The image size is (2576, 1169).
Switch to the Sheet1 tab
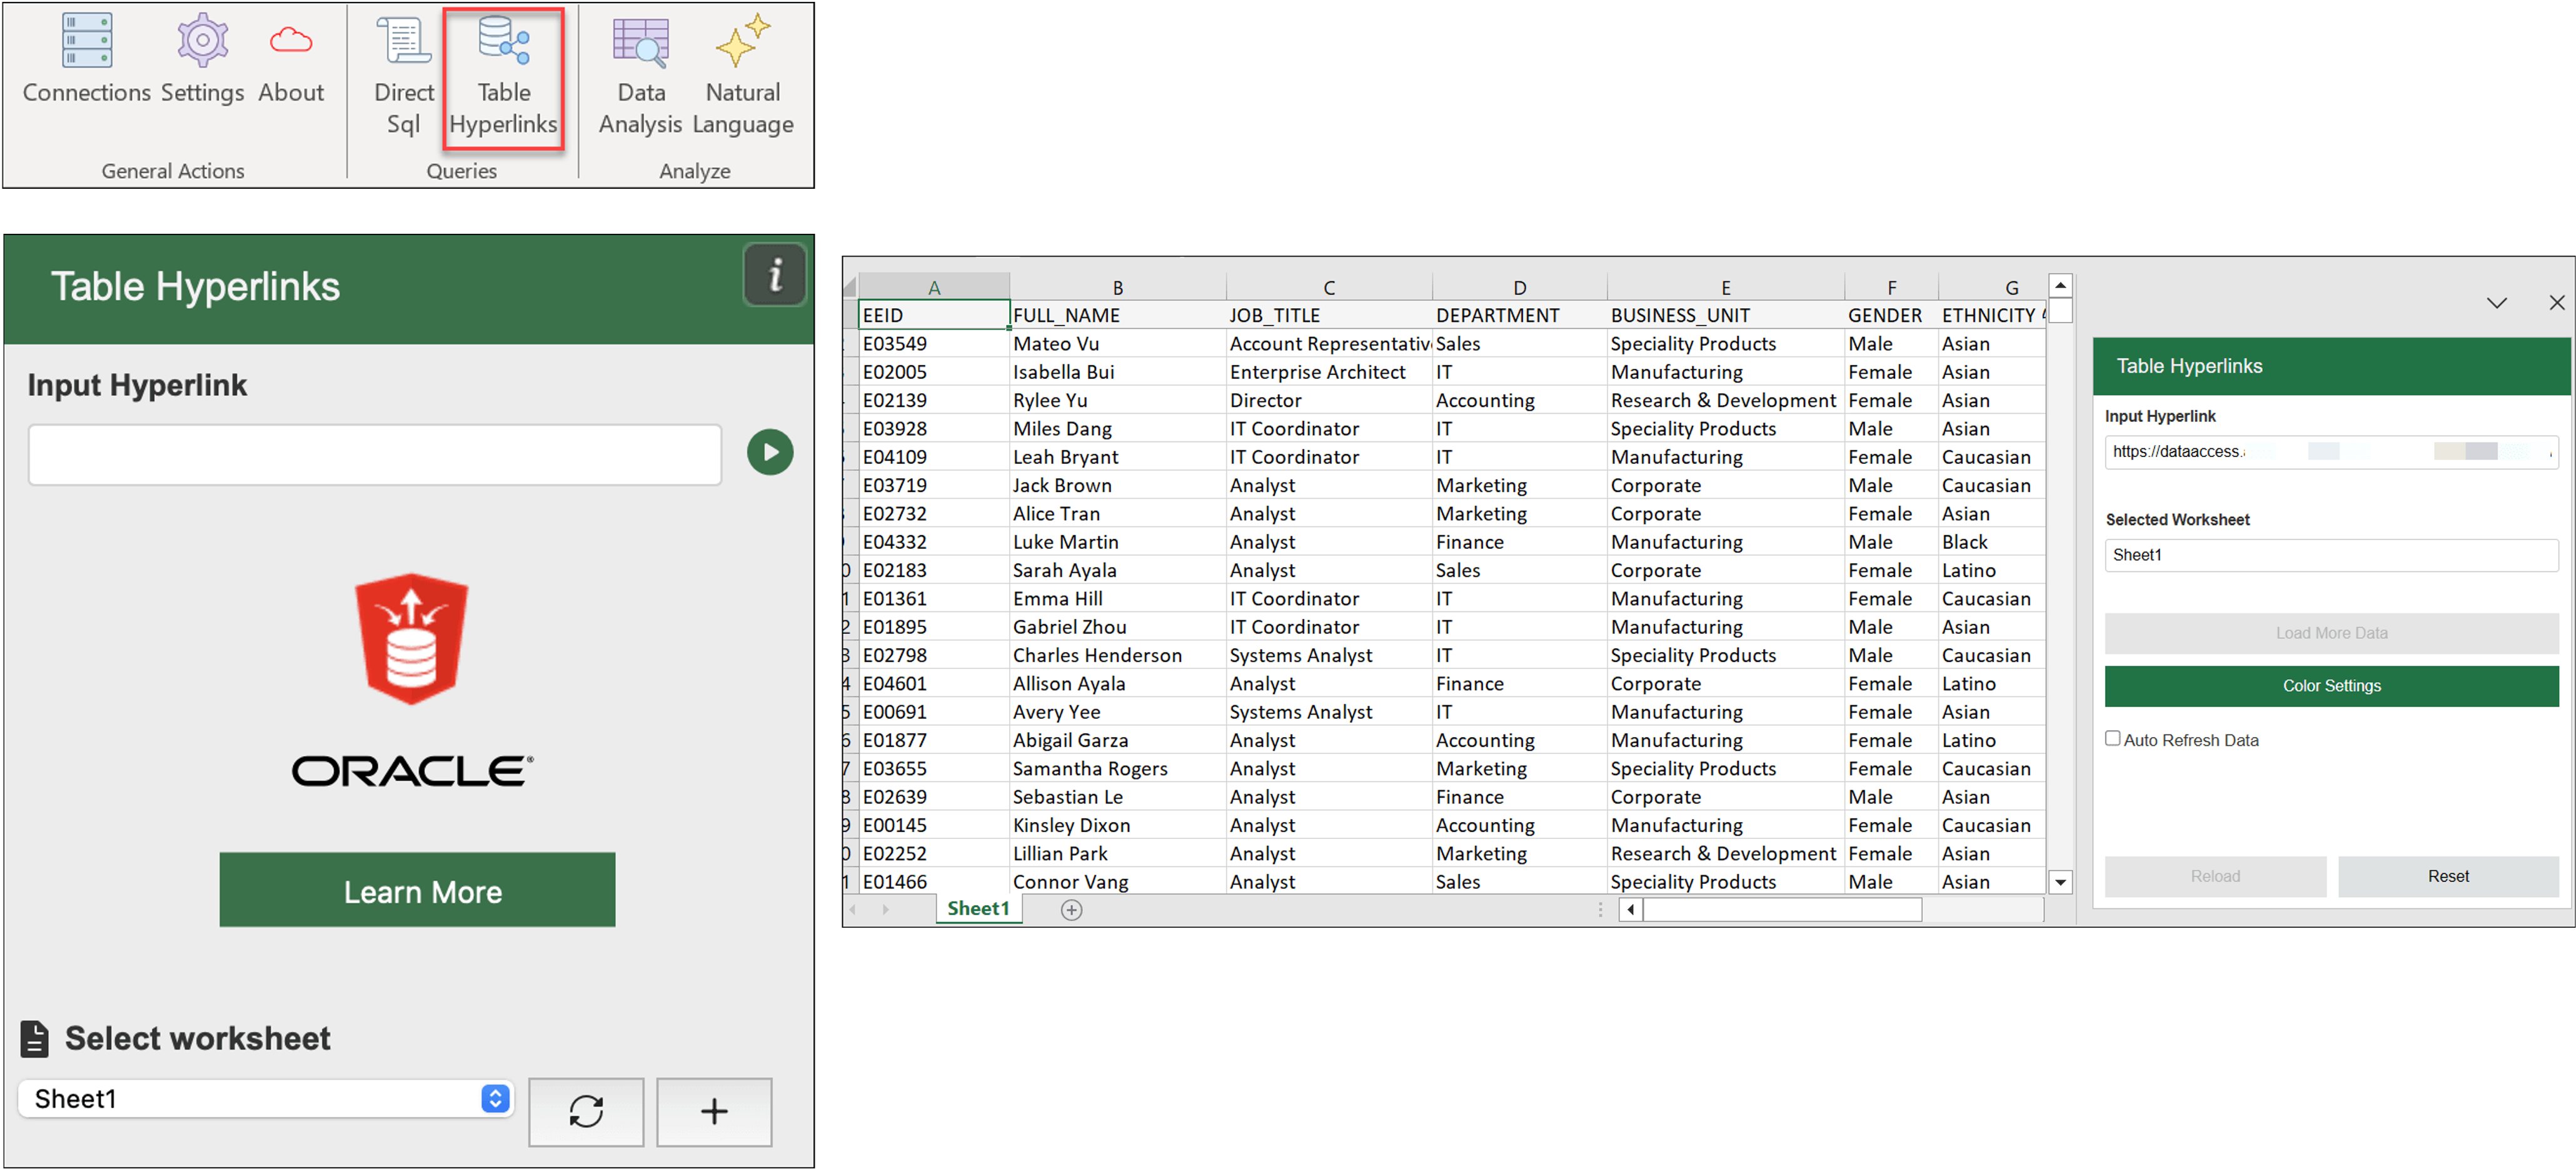pyautogui.click(x=977, y=908)
